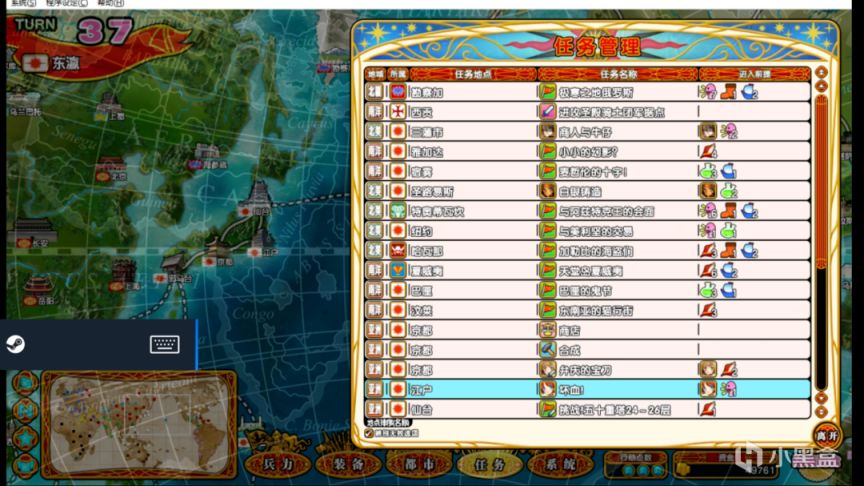Click the task list scrollbar thumb
The width and height of the screenshot is (864, 486).
point(822,182)
